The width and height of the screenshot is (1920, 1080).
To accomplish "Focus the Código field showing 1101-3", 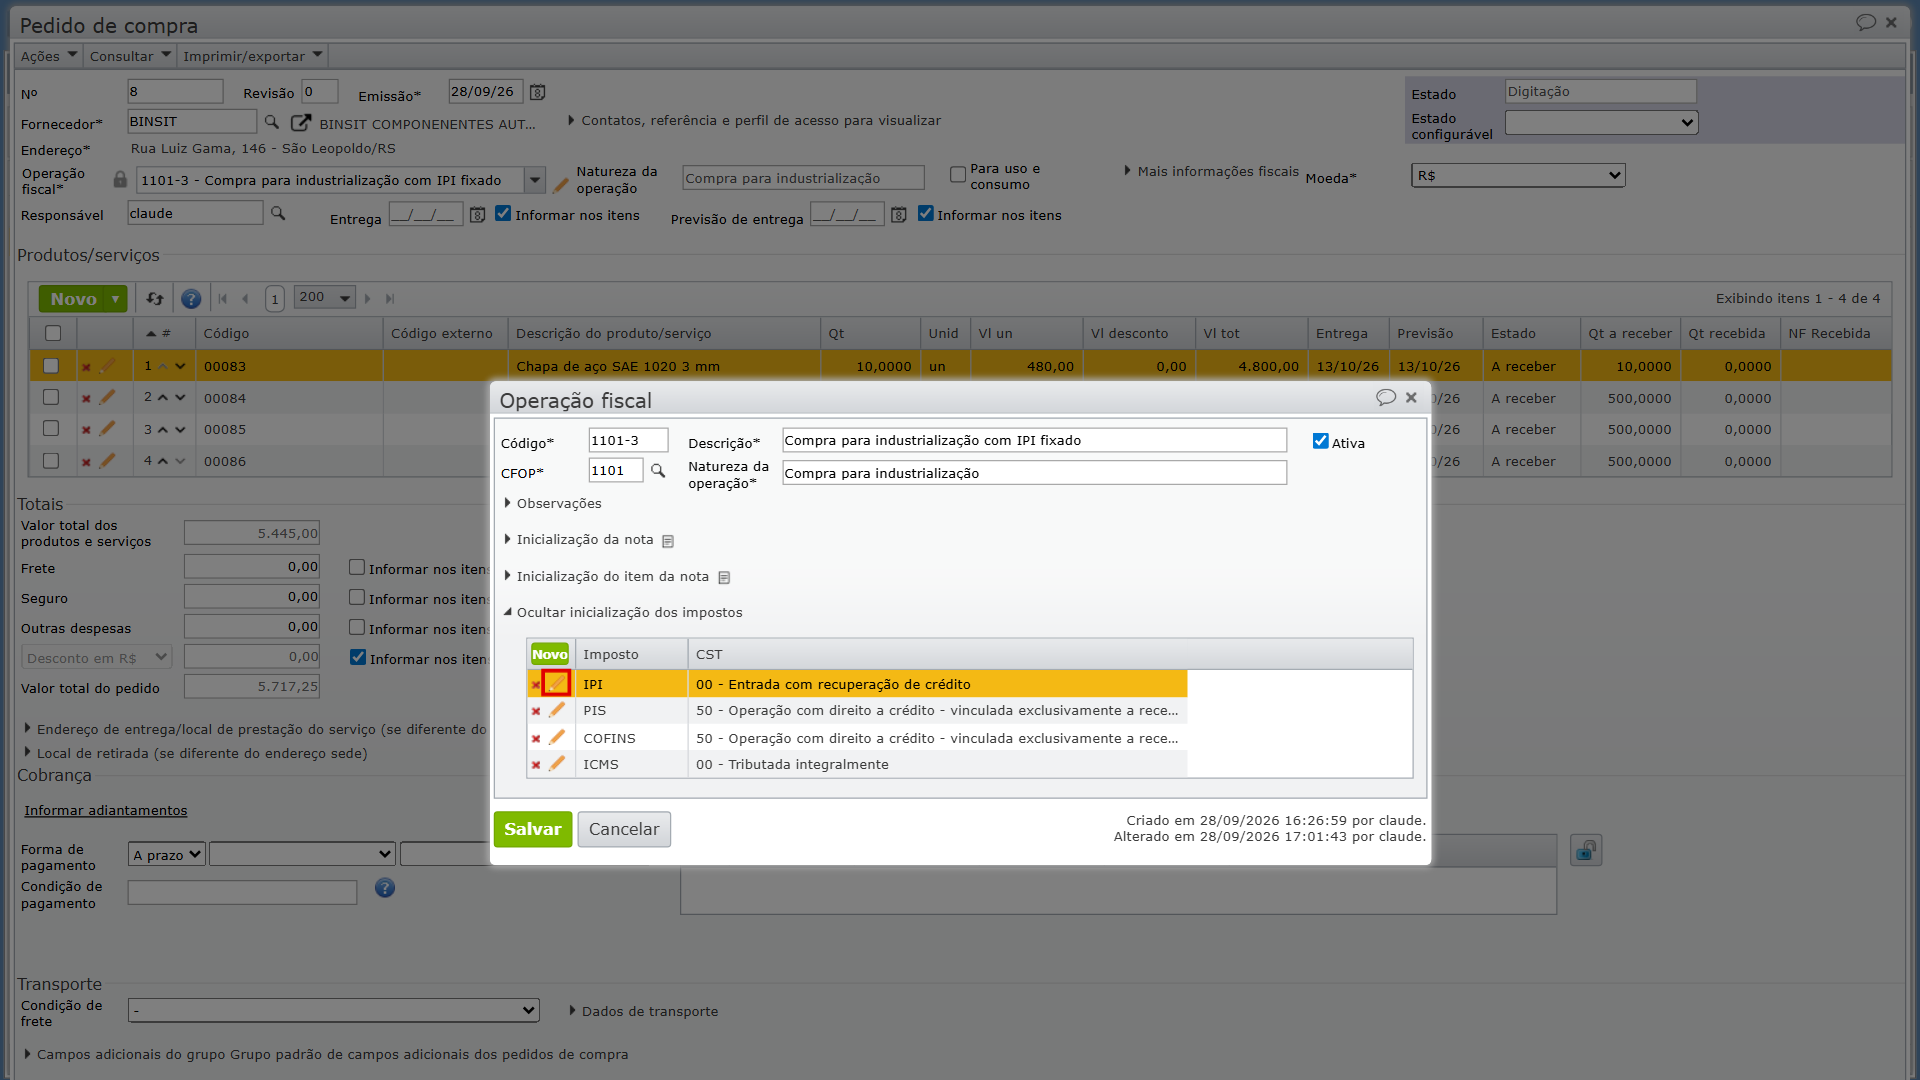I will (628, 441).
